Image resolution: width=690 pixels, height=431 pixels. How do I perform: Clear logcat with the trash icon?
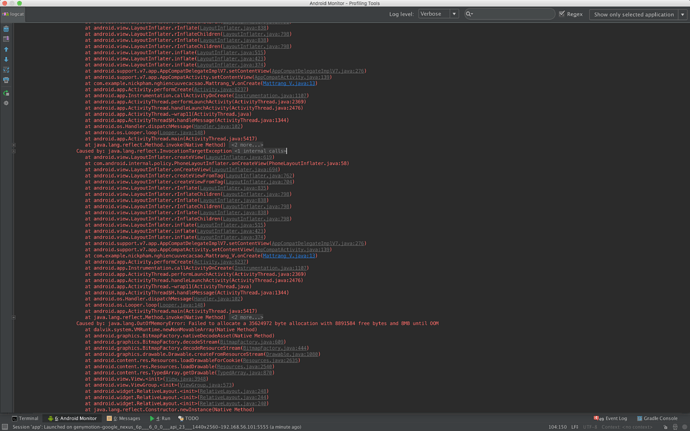pos(6,29)
